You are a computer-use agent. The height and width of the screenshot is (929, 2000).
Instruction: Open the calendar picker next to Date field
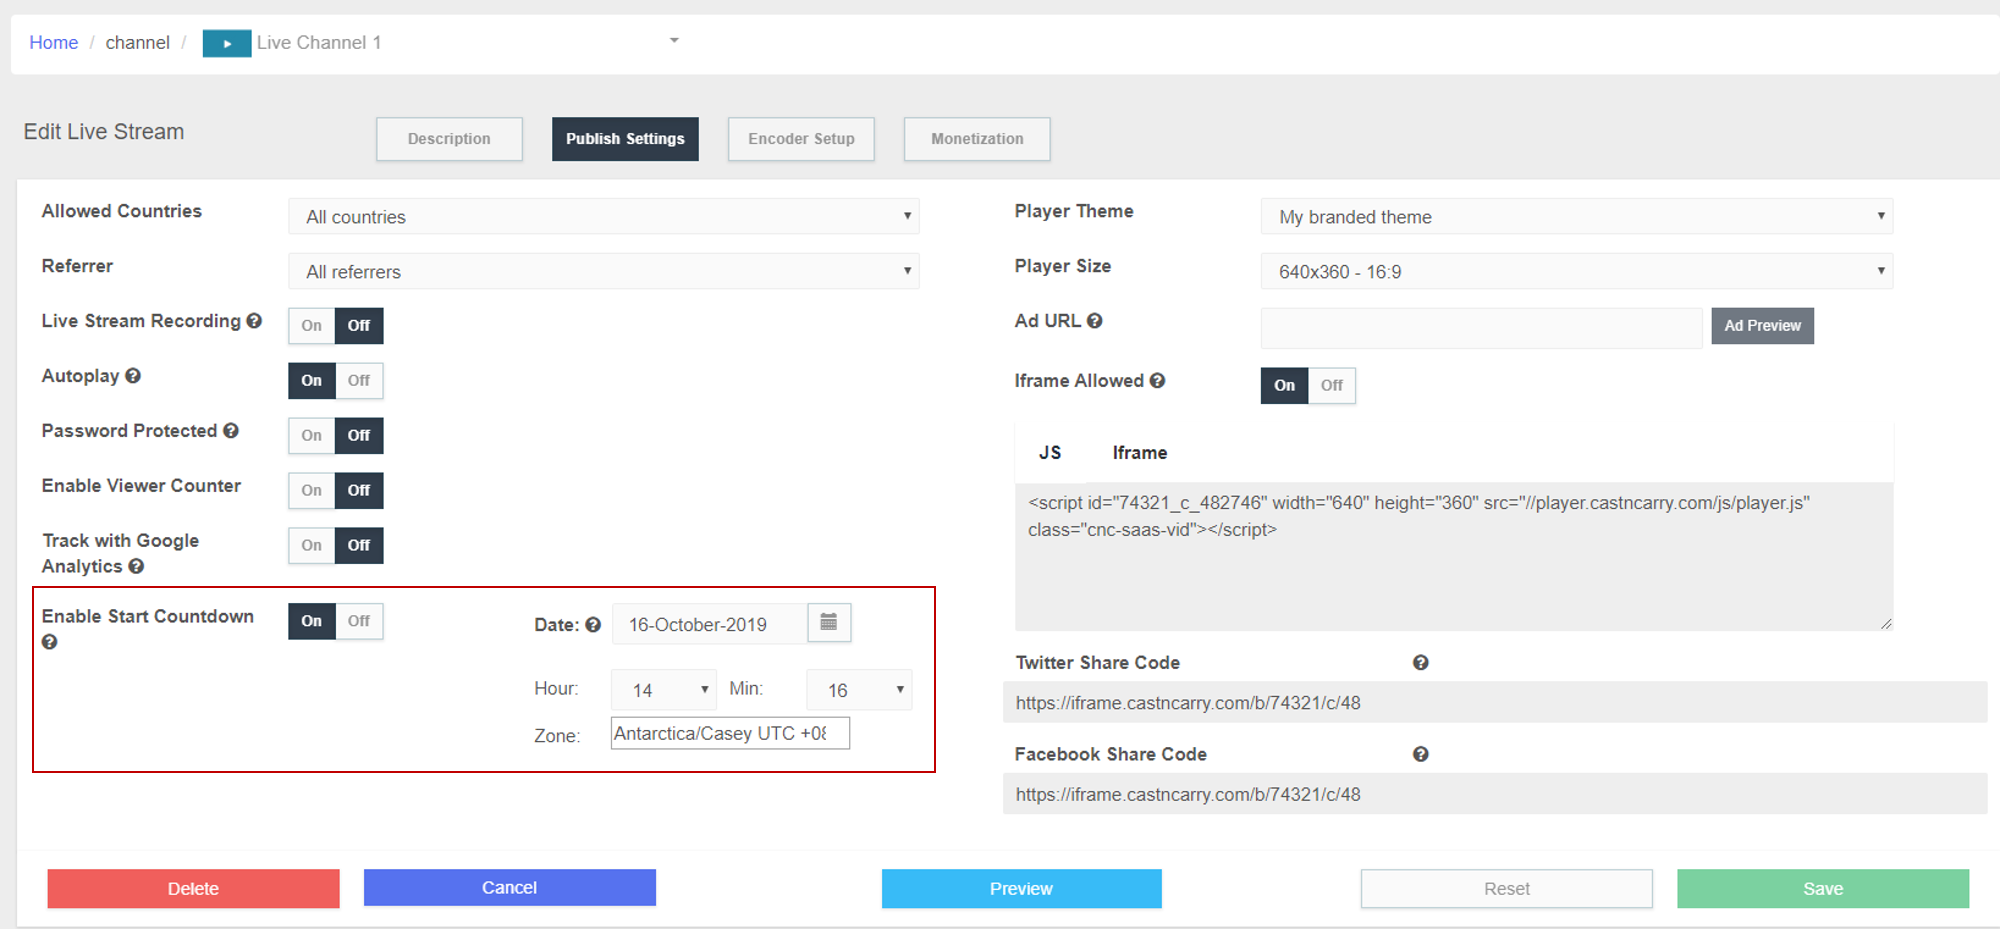tap(829, 623)
